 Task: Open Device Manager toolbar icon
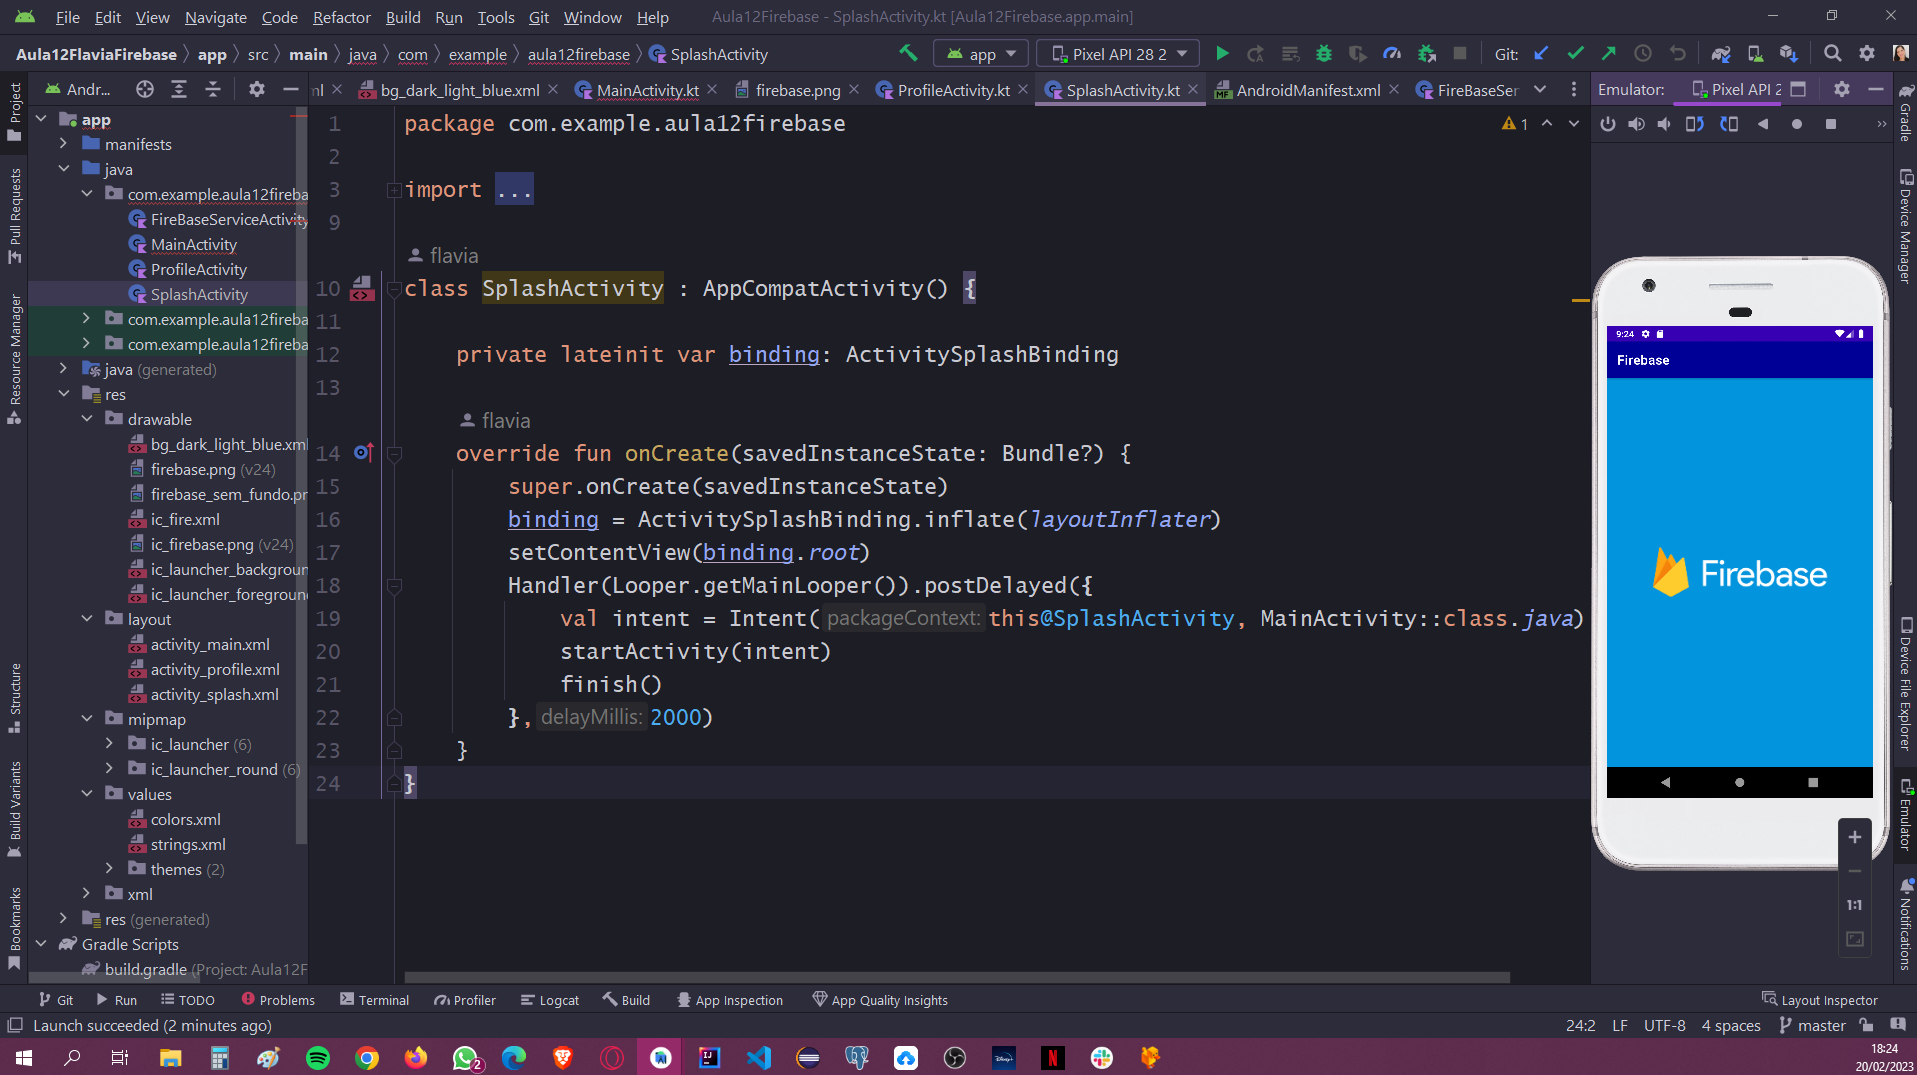(x=1755, y=53)
